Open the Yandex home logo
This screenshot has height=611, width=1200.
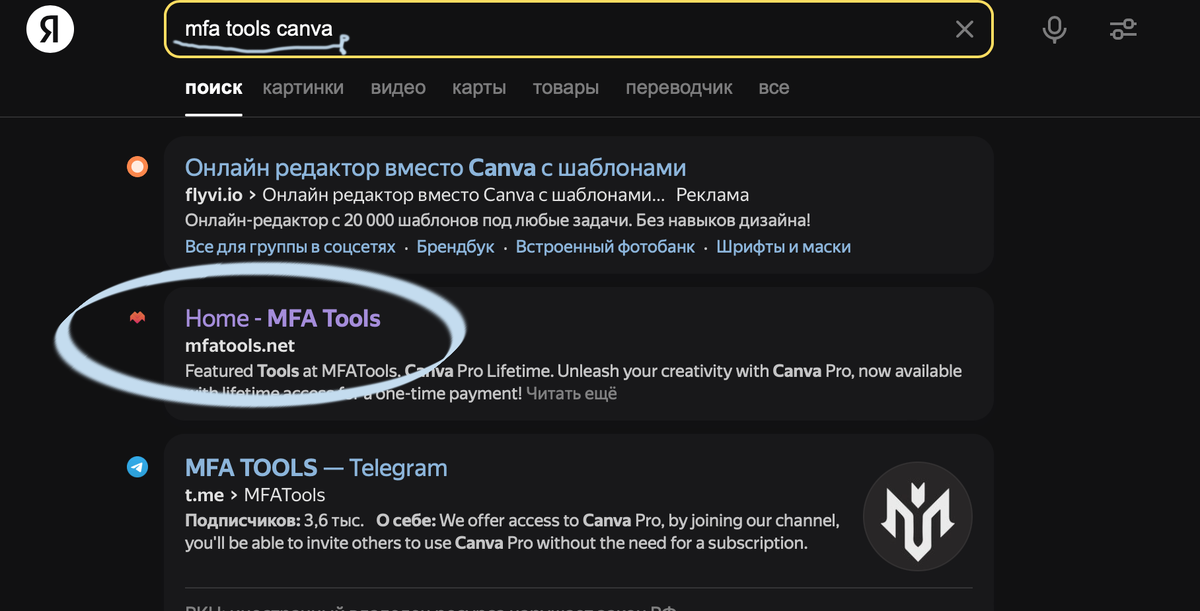click(50, 30)
